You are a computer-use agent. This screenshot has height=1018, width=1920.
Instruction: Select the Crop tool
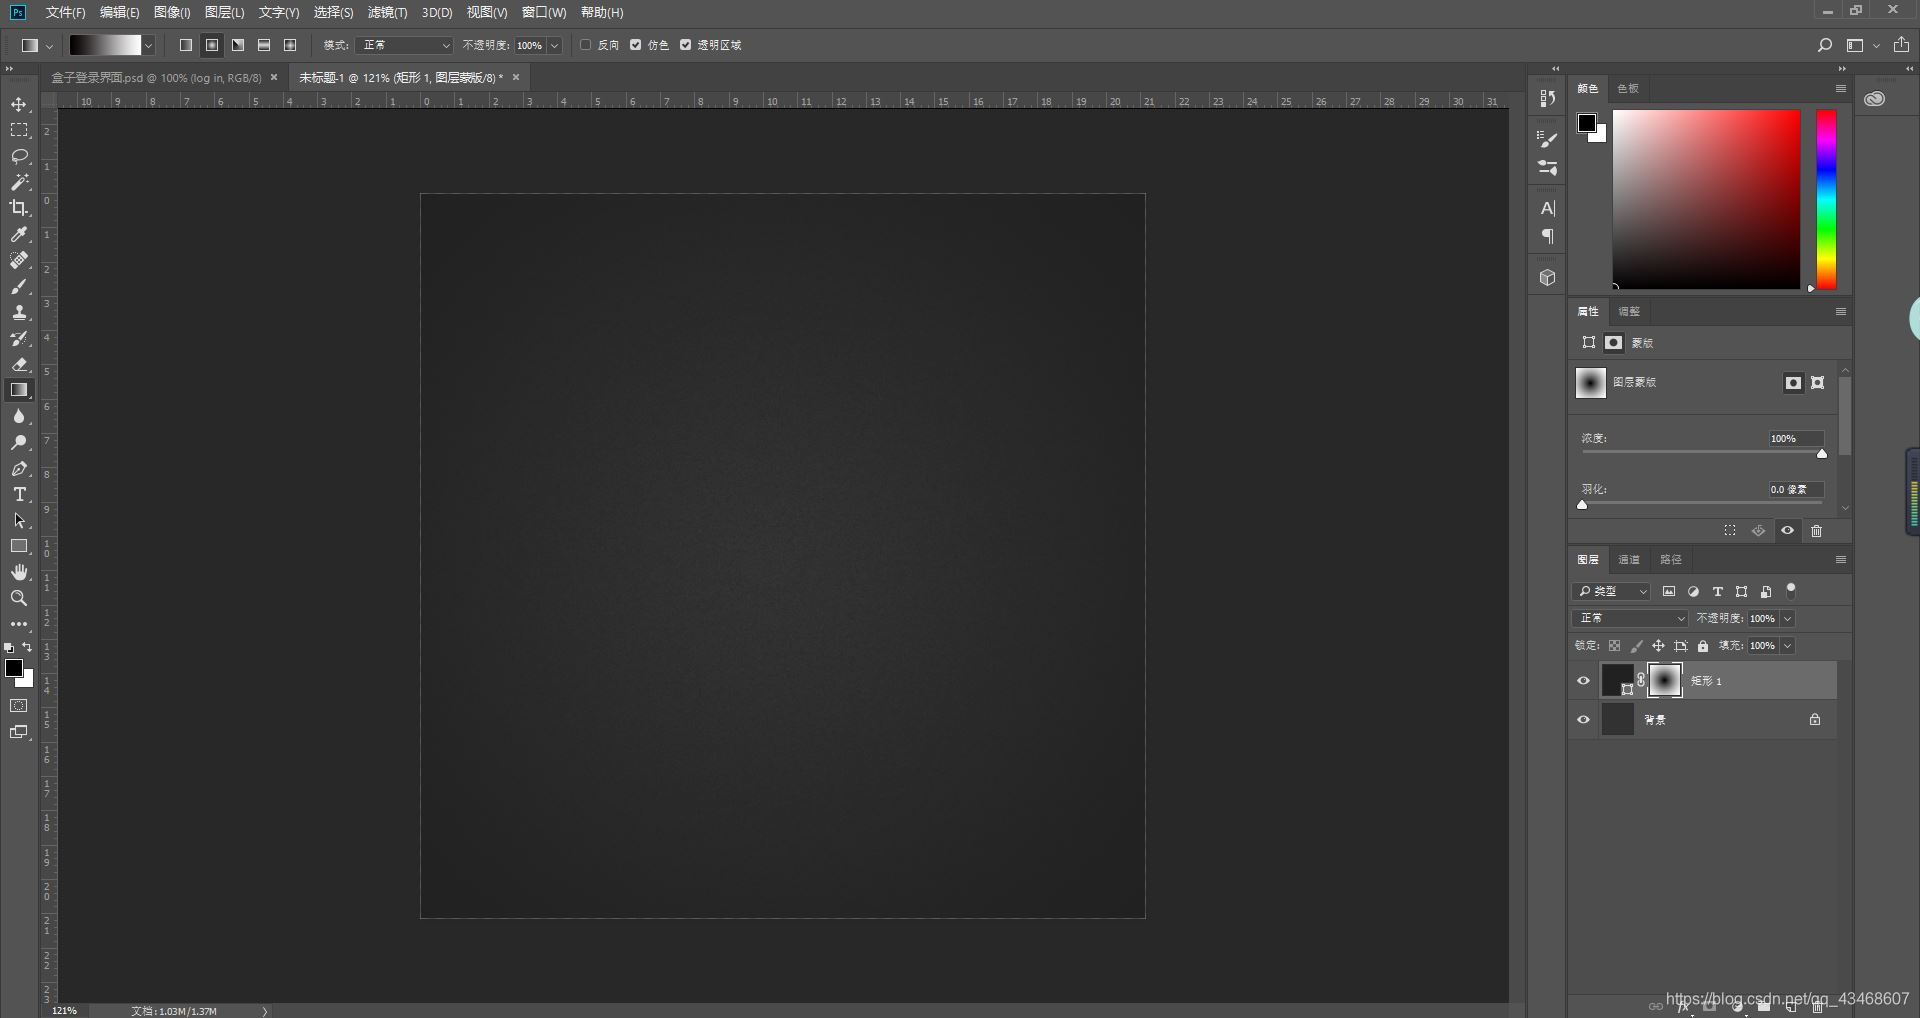tap(19, 208)
